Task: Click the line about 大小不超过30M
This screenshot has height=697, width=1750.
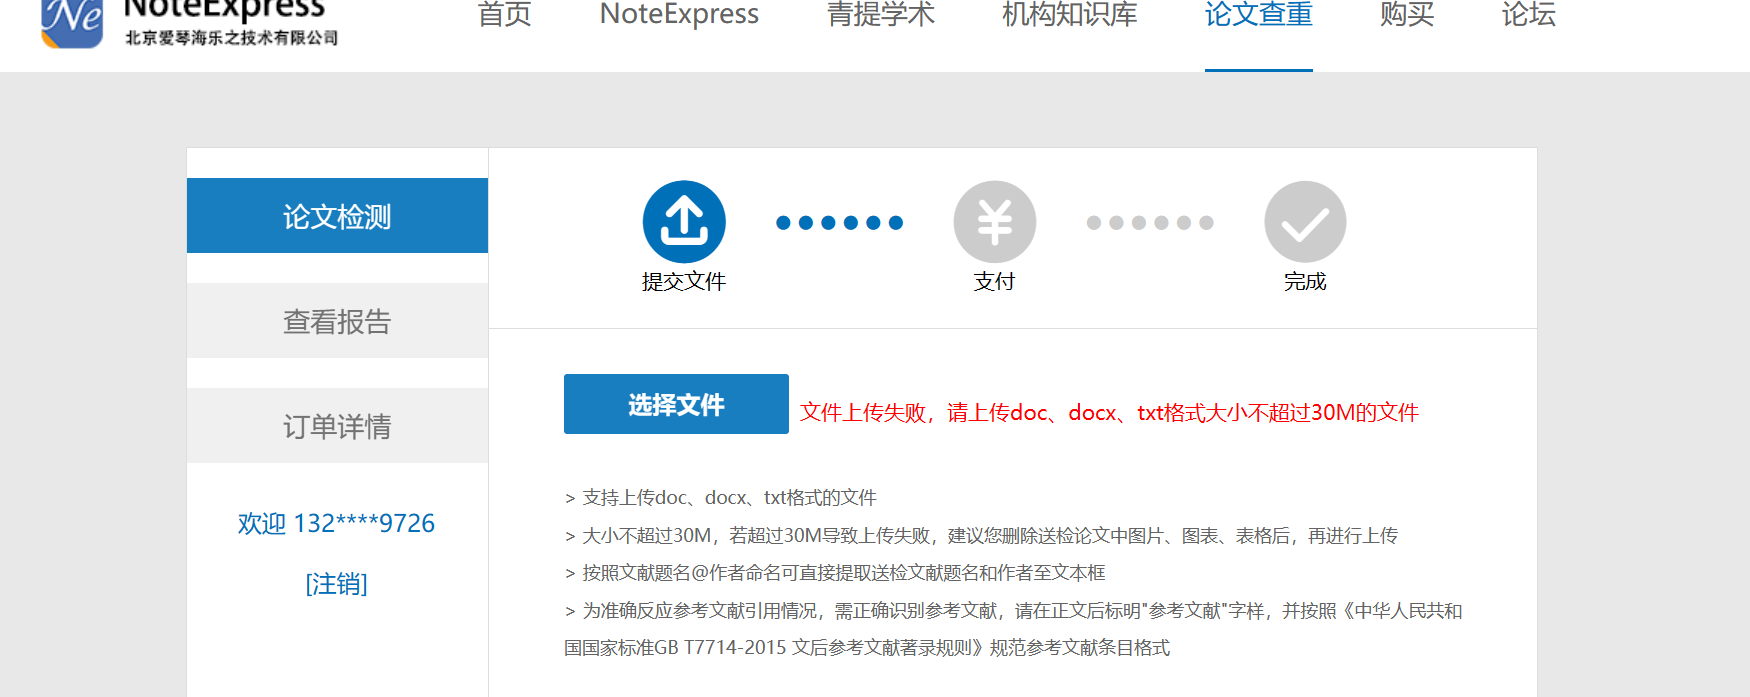Action: pyautogui.click(x=981, y=536)
